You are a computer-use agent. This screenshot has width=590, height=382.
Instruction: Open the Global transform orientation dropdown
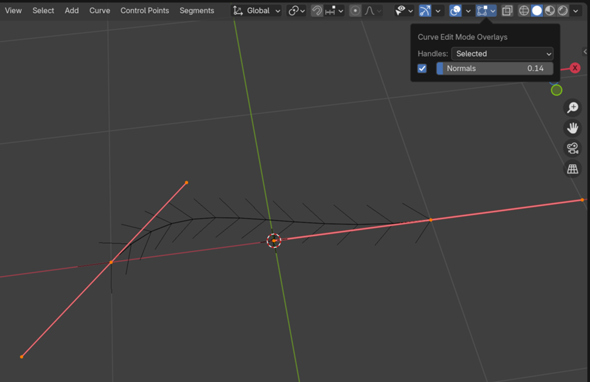[x=256, y=11]
